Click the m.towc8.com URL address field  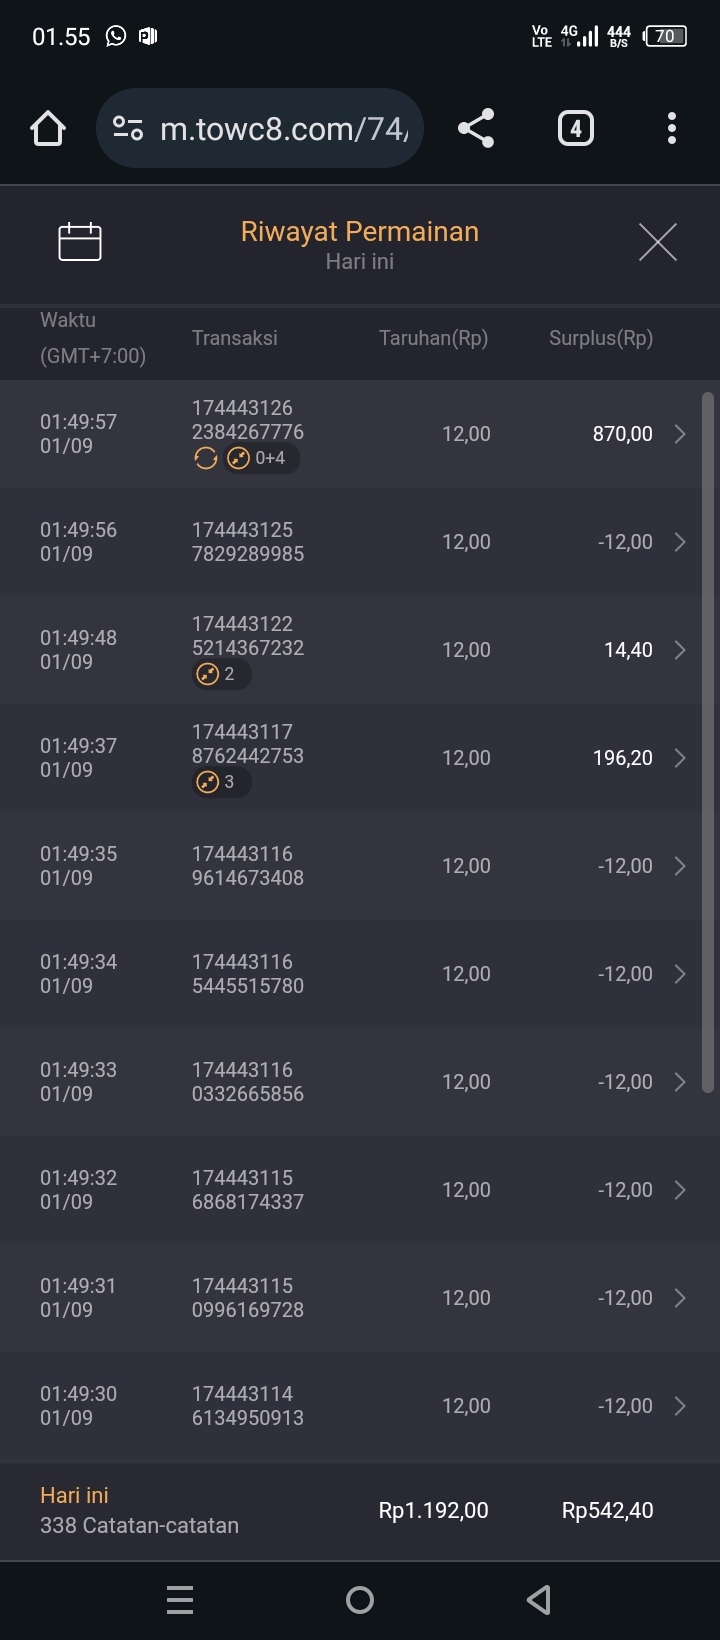pos(284,128)
